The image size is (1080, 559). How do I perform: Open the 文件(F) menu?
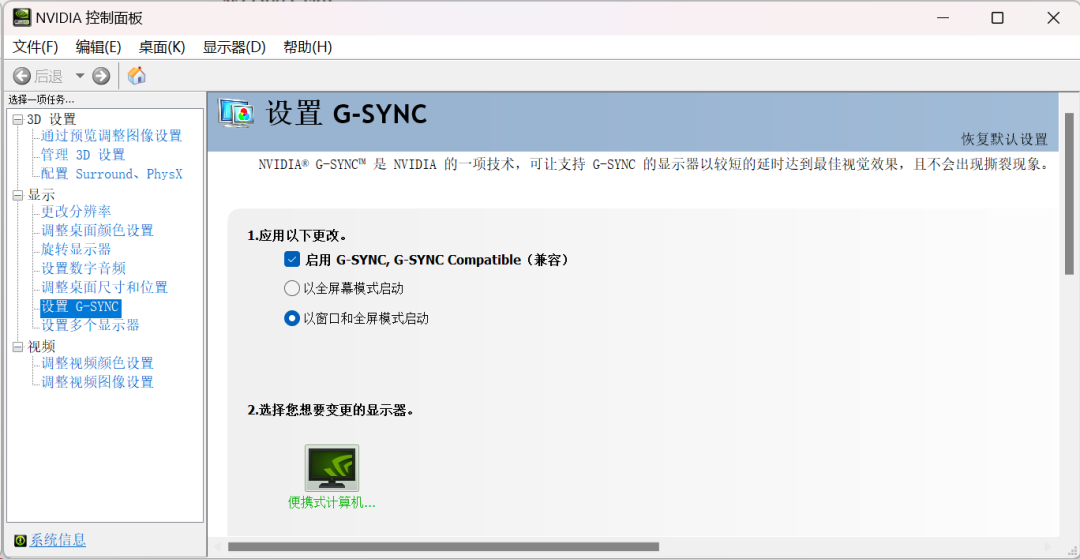pyautogui.click(x=36, y=47)
